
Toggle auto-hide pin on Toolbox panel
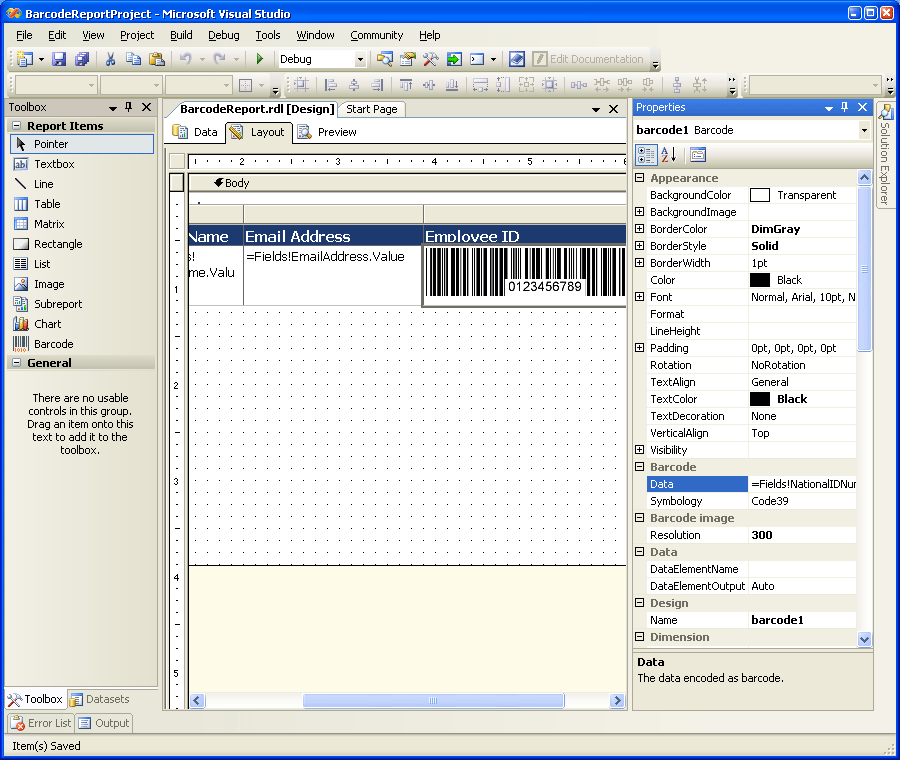pos(128,107)
